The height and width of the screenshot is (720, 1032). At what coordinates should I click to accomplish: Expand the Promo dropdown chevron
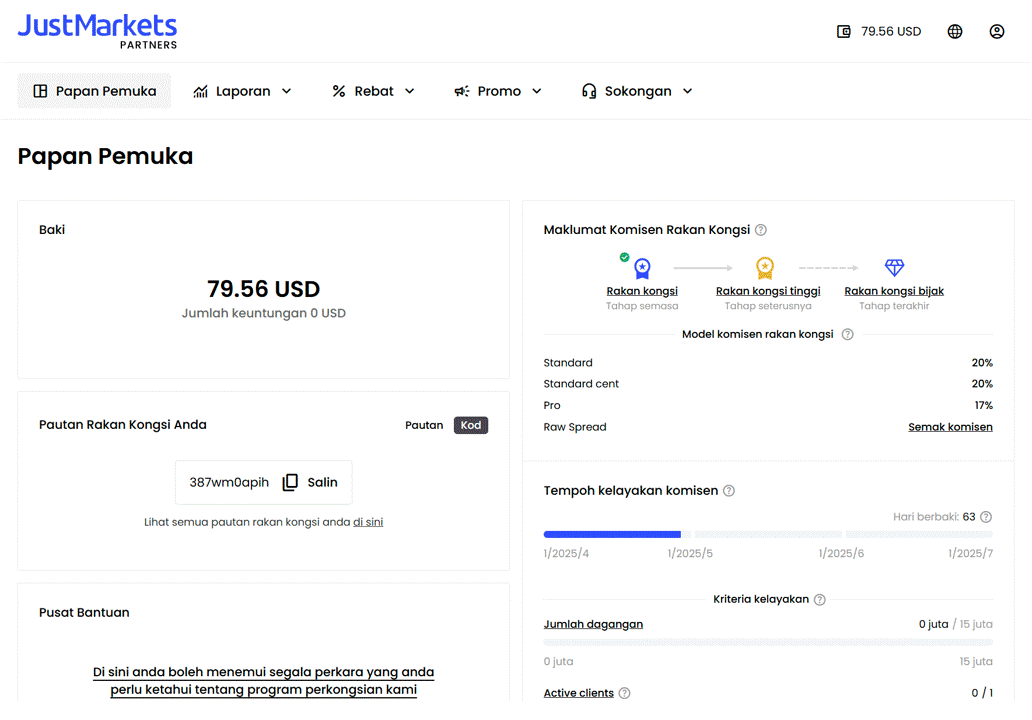536,91
